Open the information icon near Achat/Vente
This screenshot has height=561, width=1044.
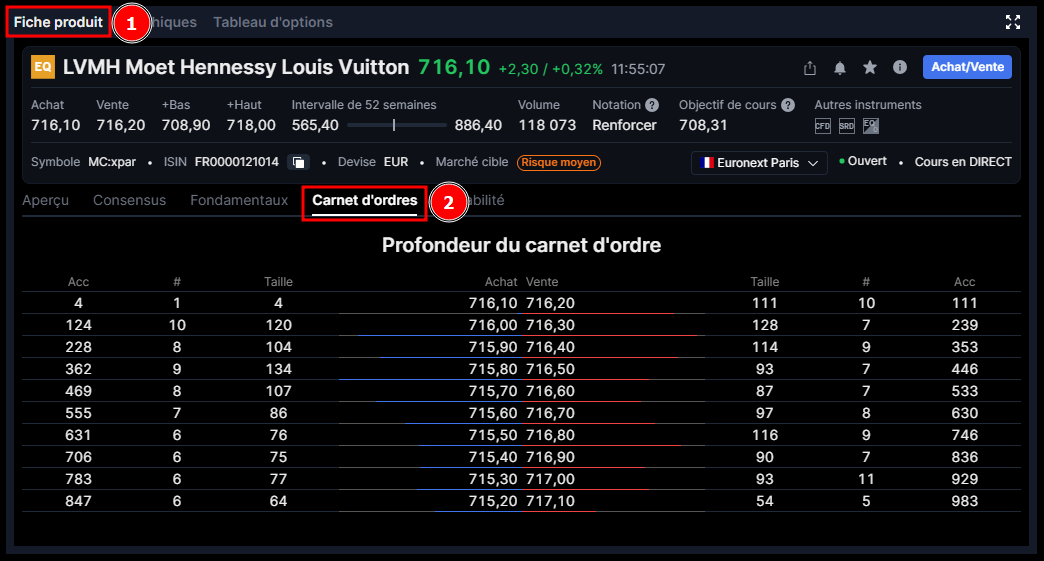pos(900,67)
